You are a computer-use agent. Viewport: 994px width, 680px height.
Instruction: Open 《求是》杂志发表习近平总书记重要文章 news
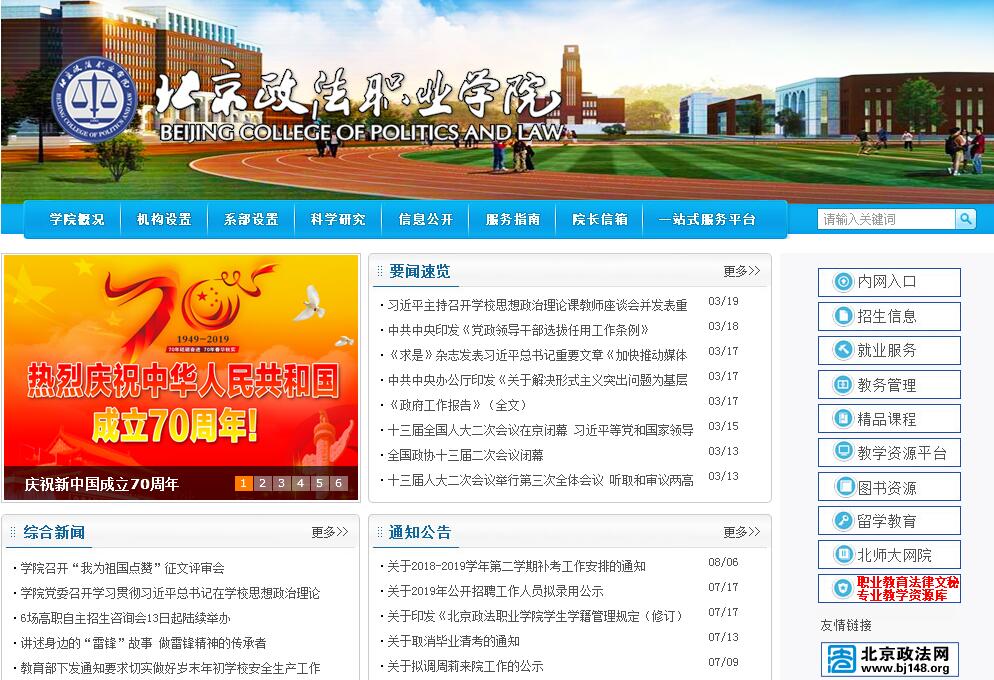537,355
